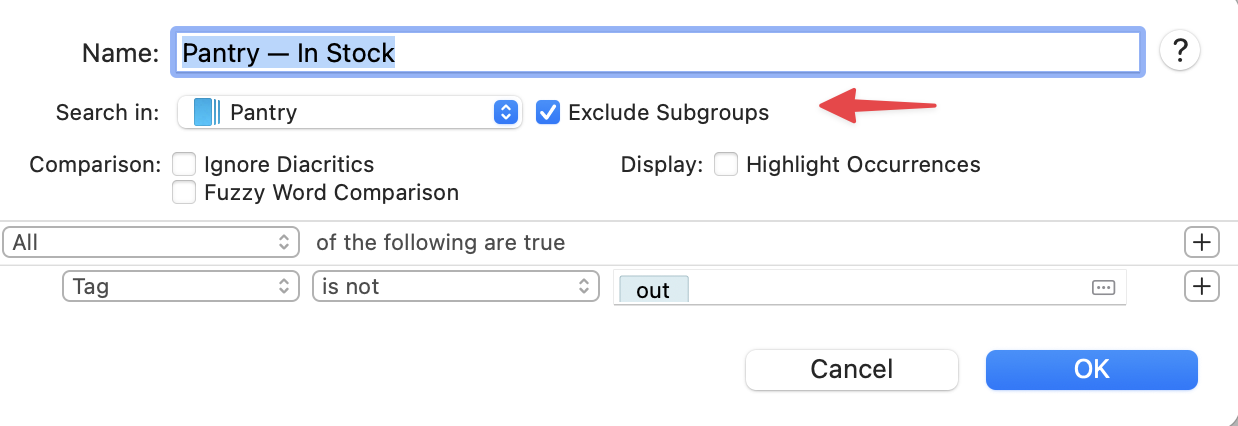Image resolution: width=1238 pixels, height=426 pixels.
Task: Enable Ignore Diacritics
Action: pyautogui.click(x=184, y=164)
